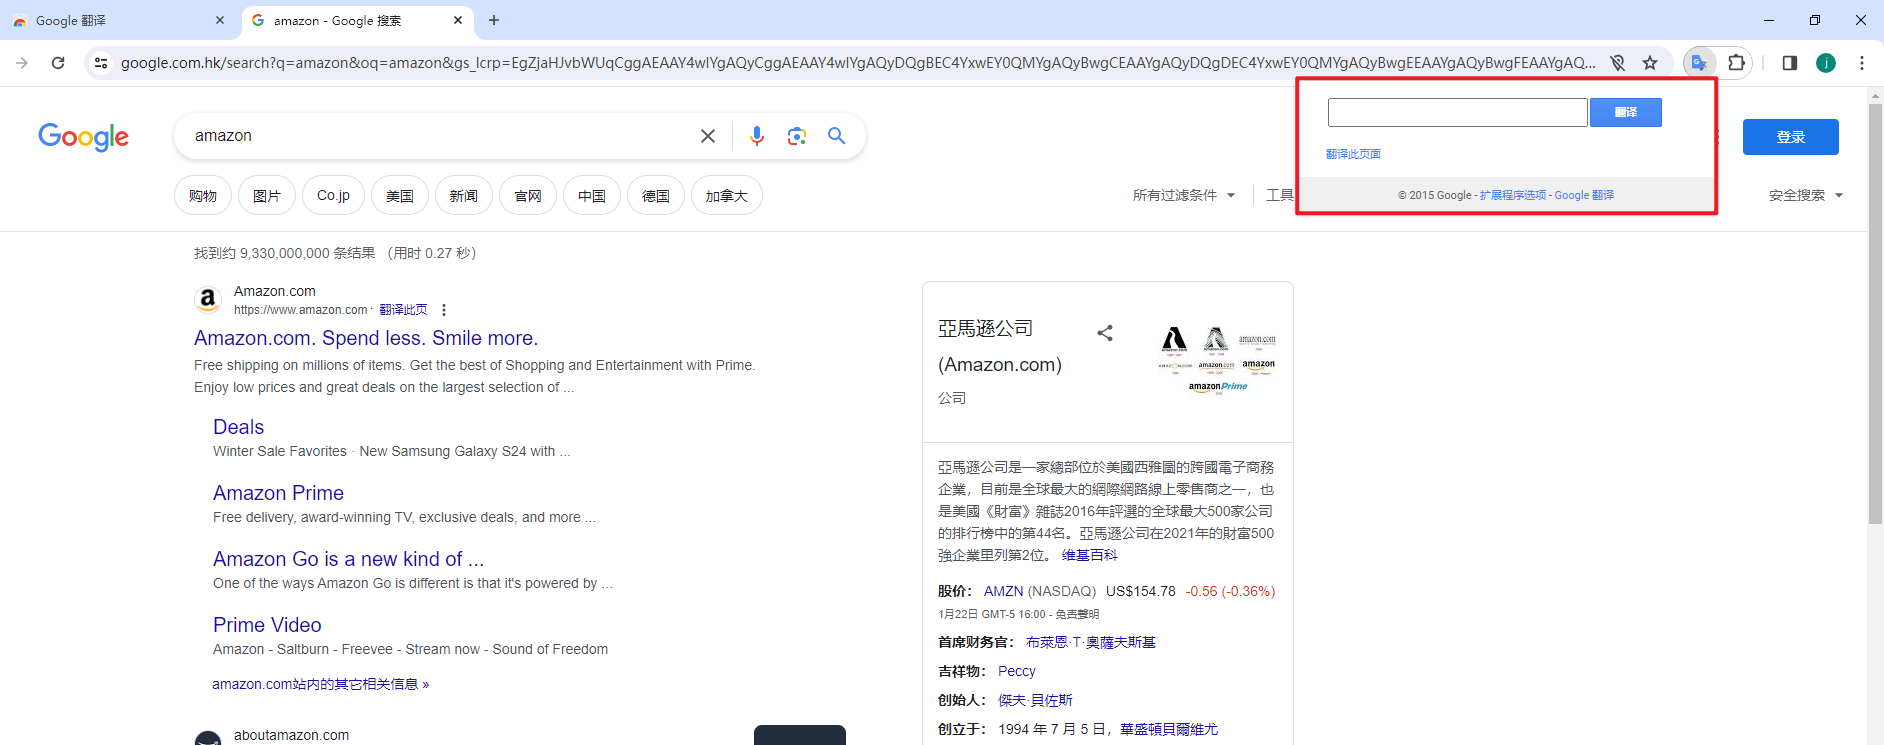Open the Chrome three-dot menu
Image resolution: width=1884 pixels, height=745 pixels.
1862,63
